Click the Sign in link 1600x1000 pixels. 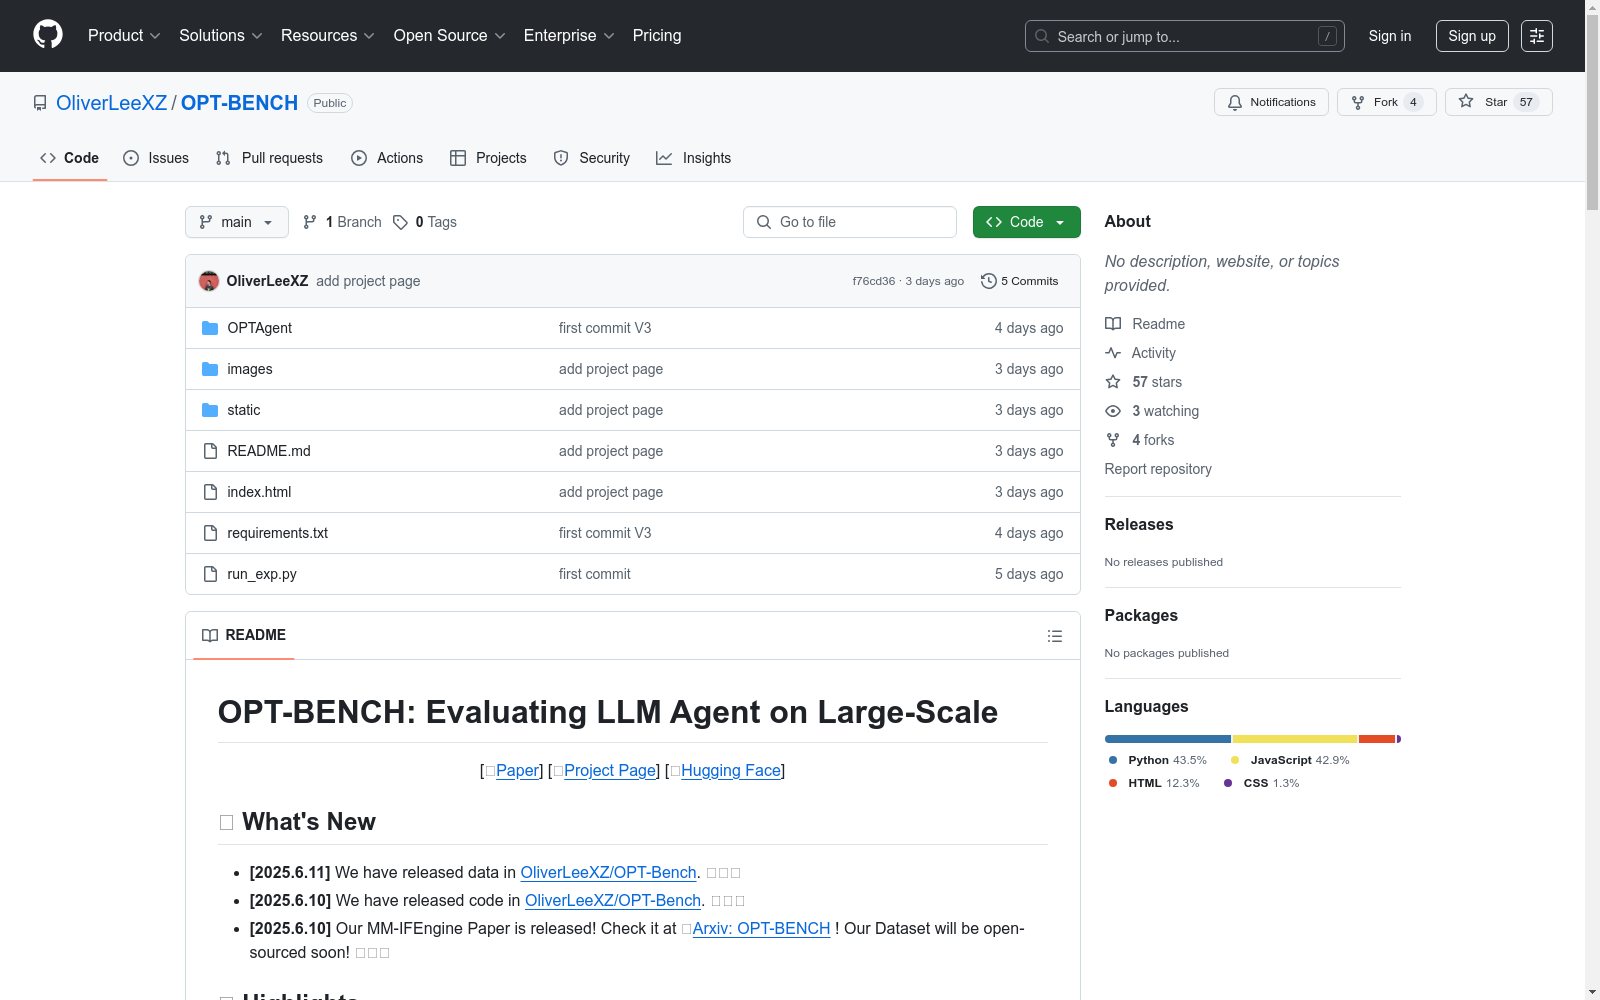point(1390,36)
